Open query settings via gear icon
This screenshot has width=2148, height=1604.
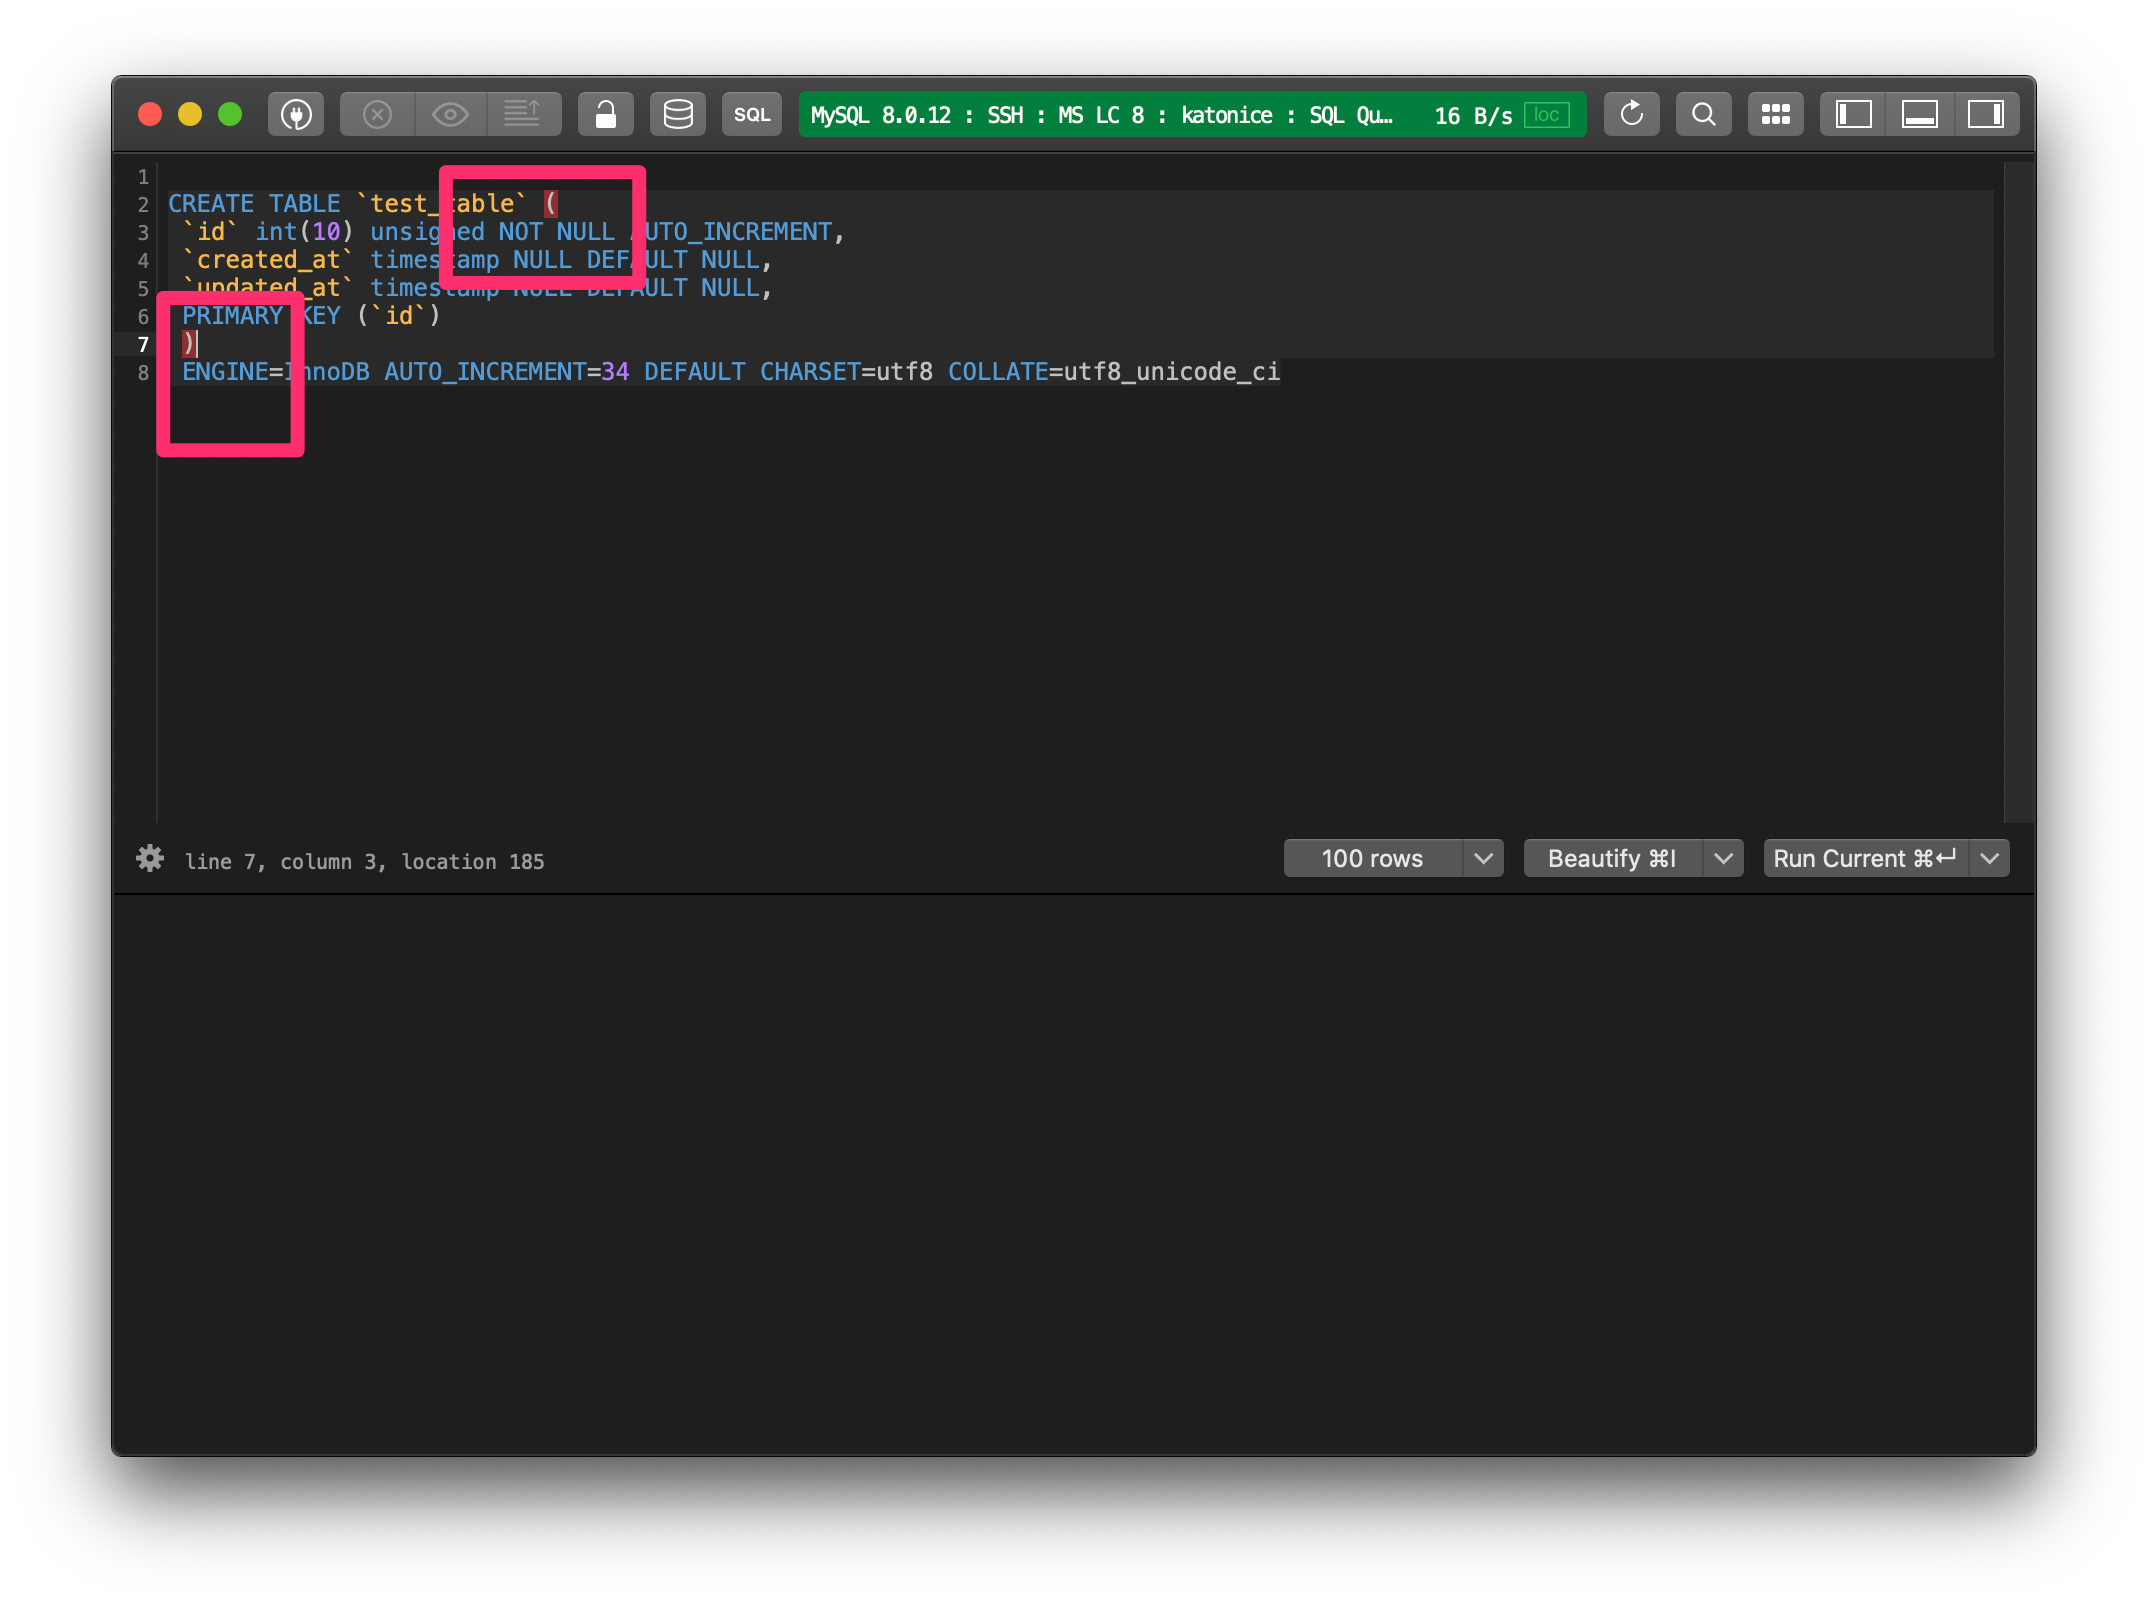pos(150,859)
